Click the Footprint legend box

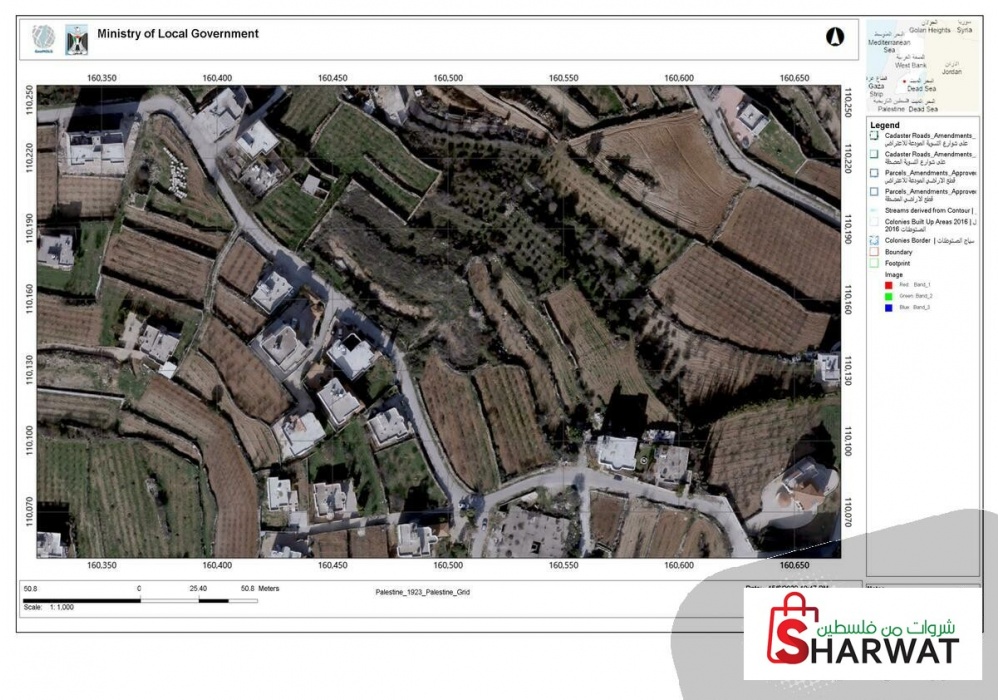point(874,263)
